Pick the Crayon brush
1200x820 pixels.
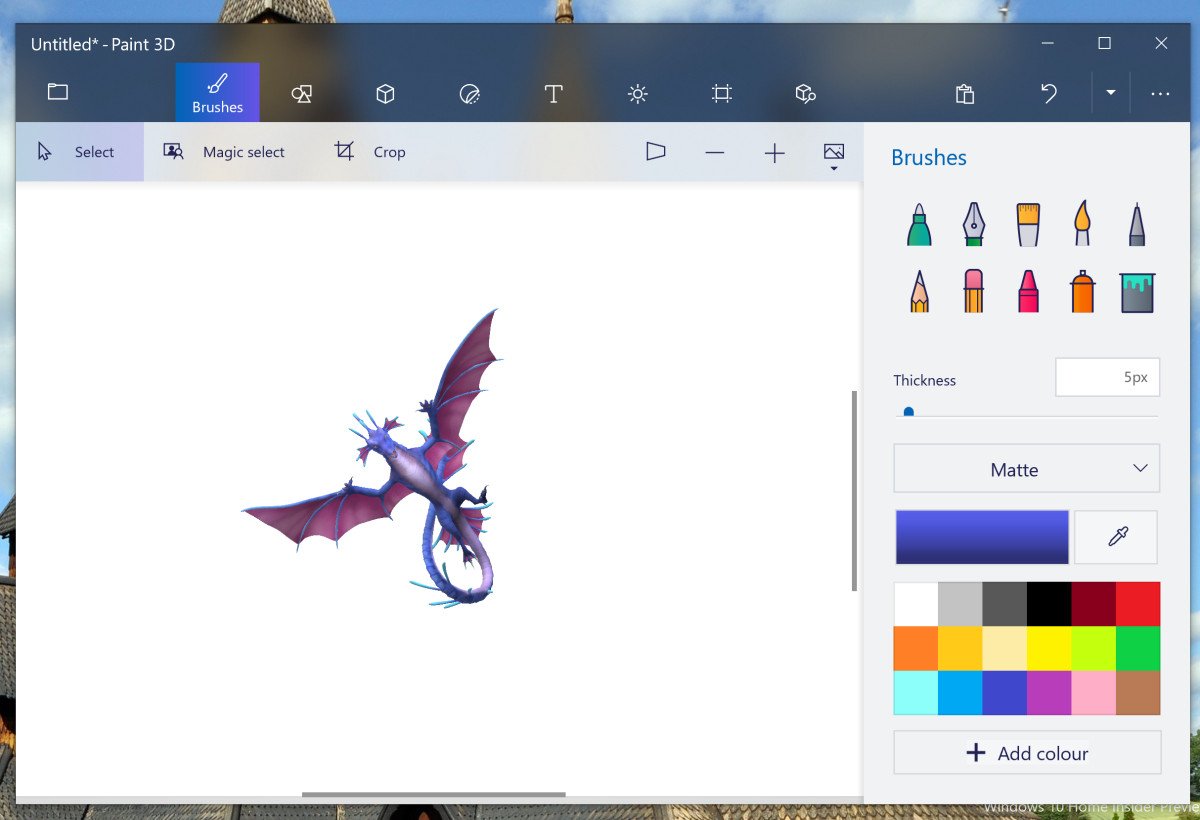pyautogui.click(x=1028, y=292)
